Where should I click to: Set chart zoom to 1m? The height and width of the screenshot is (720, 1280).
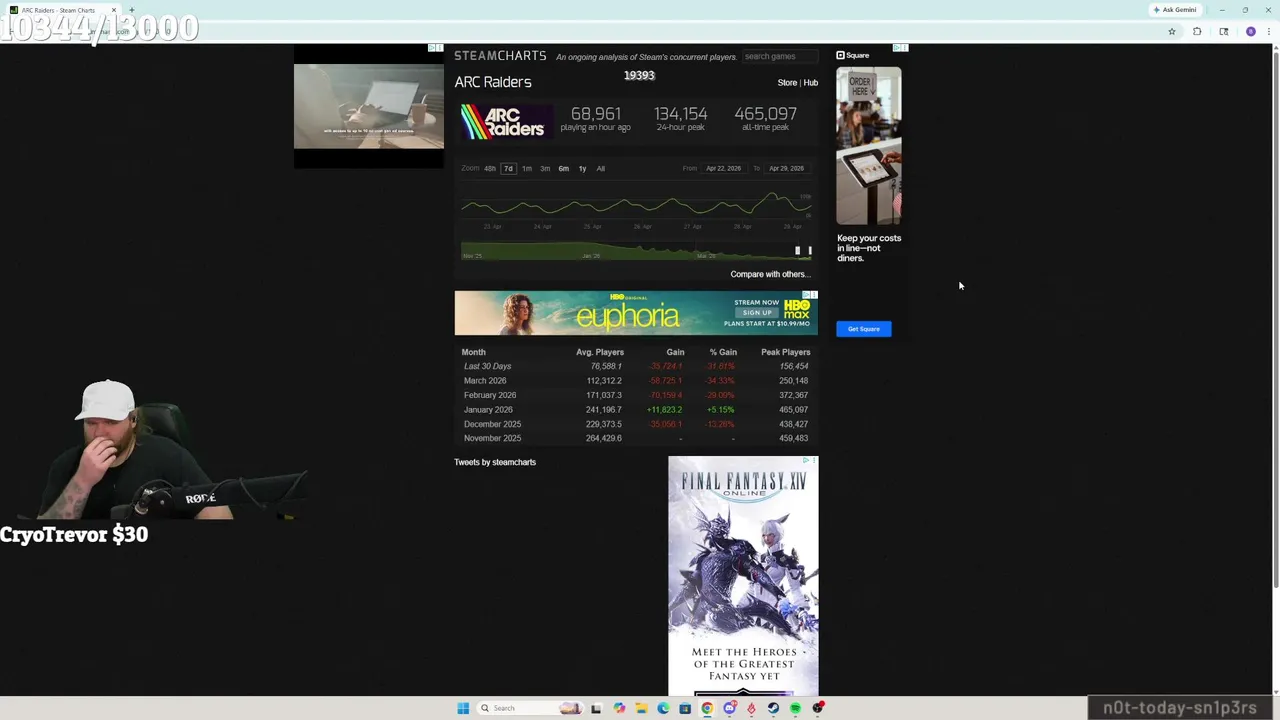pyautogui.click(x=527, y=168)
